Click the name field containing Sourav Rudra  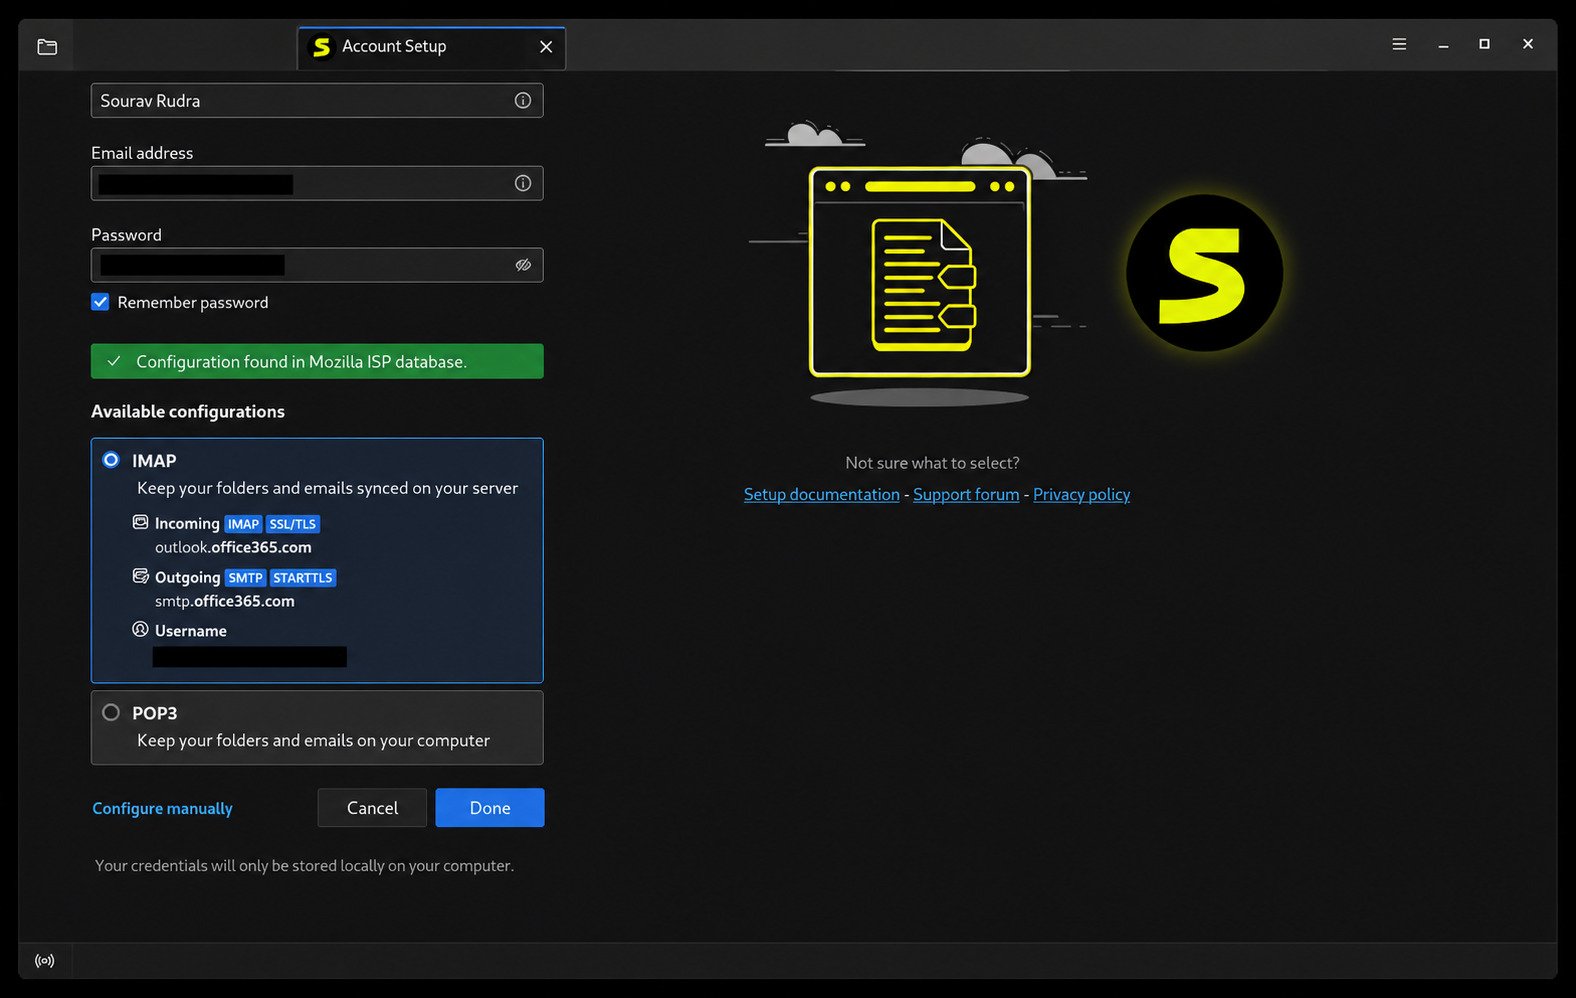pyautogui.click(x=317, y=100)
